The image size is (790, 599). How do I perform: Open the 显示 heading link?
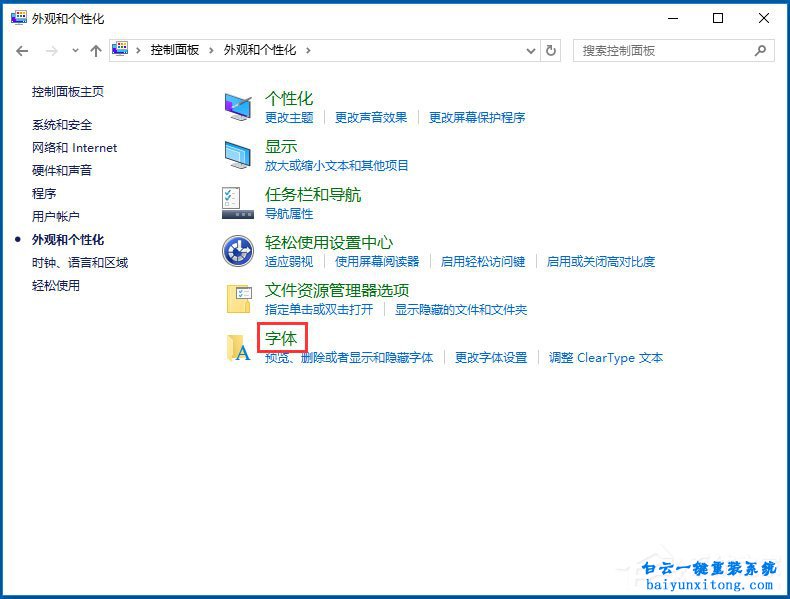(281, 147)
